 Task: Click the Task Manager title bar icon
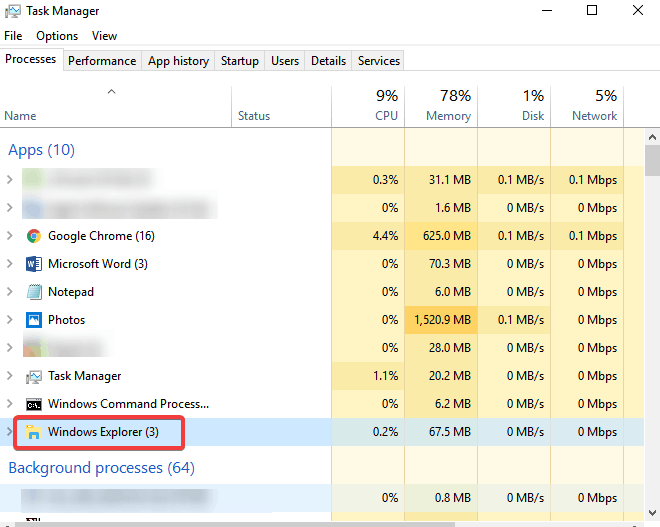[13, 11]
